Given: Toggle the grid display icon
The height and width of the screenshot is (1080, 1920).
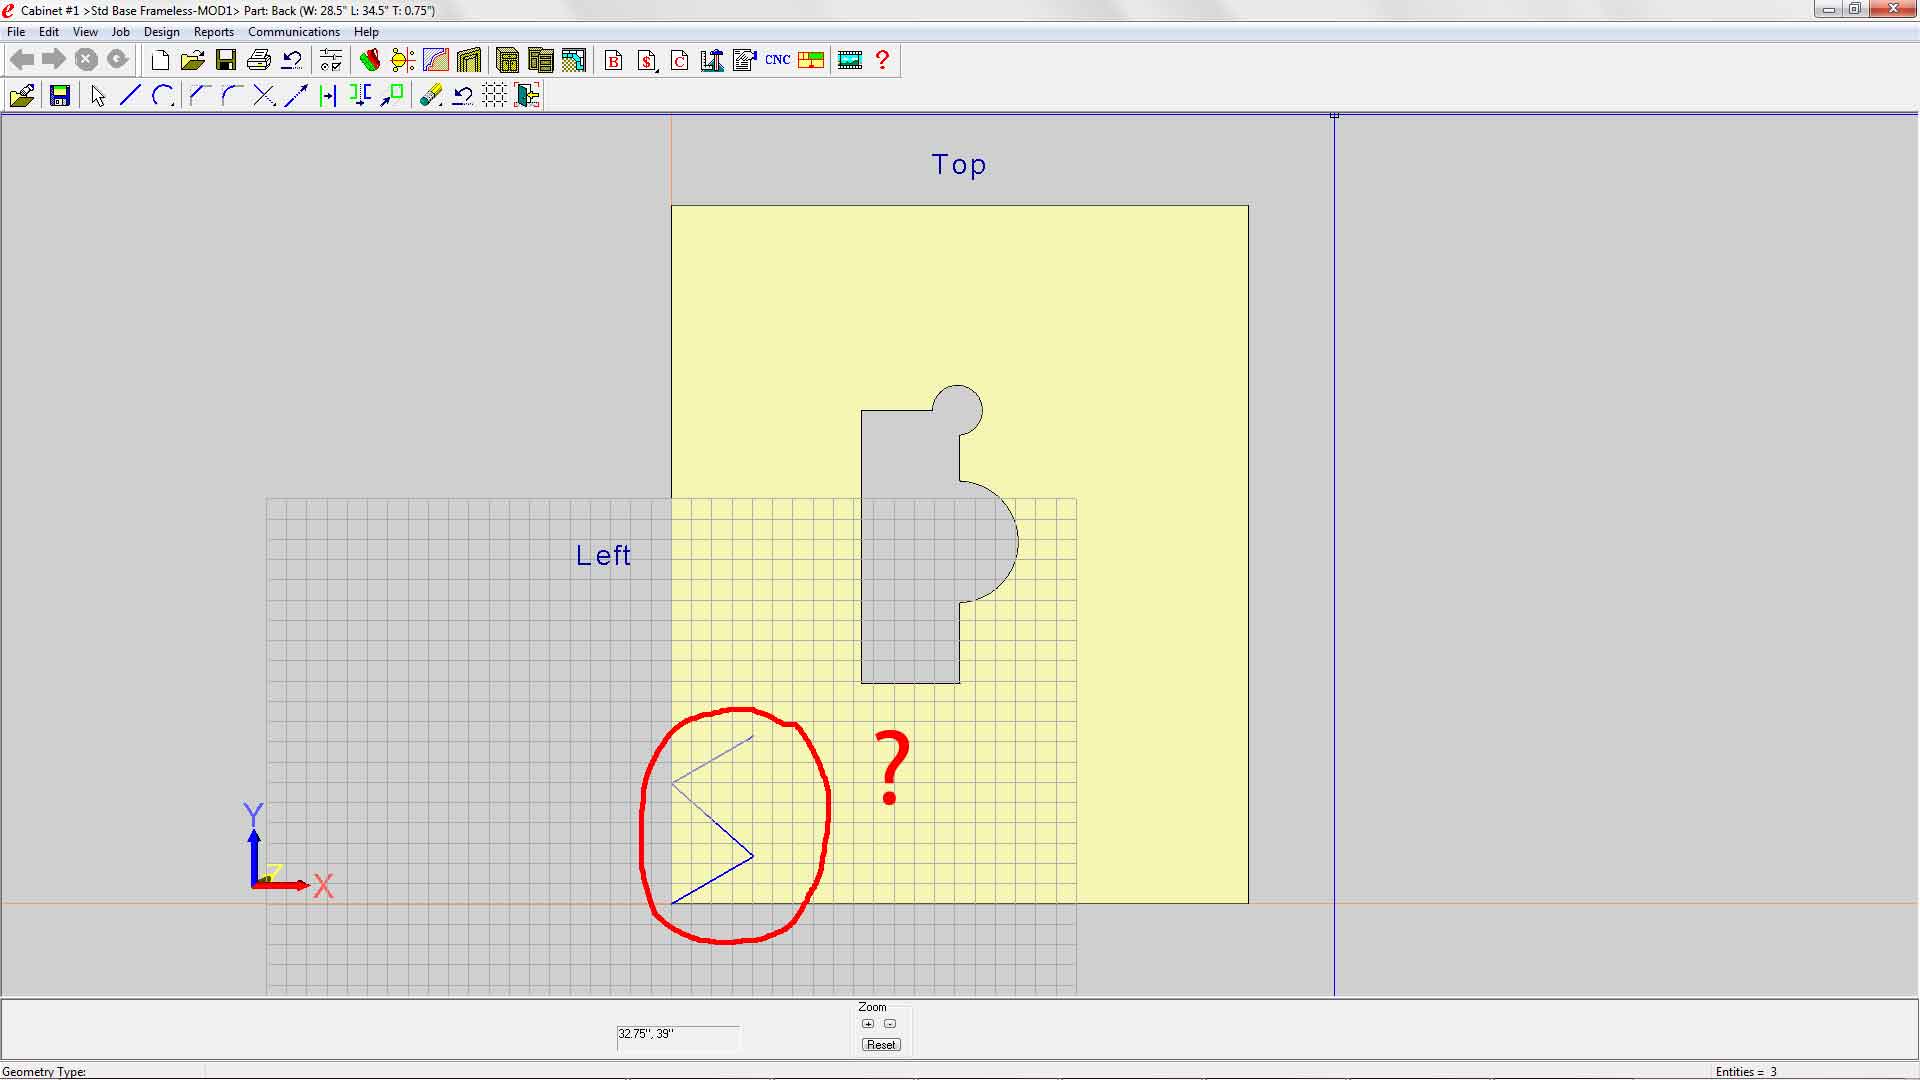Looking at the screenshot, I should coord(495,95).
